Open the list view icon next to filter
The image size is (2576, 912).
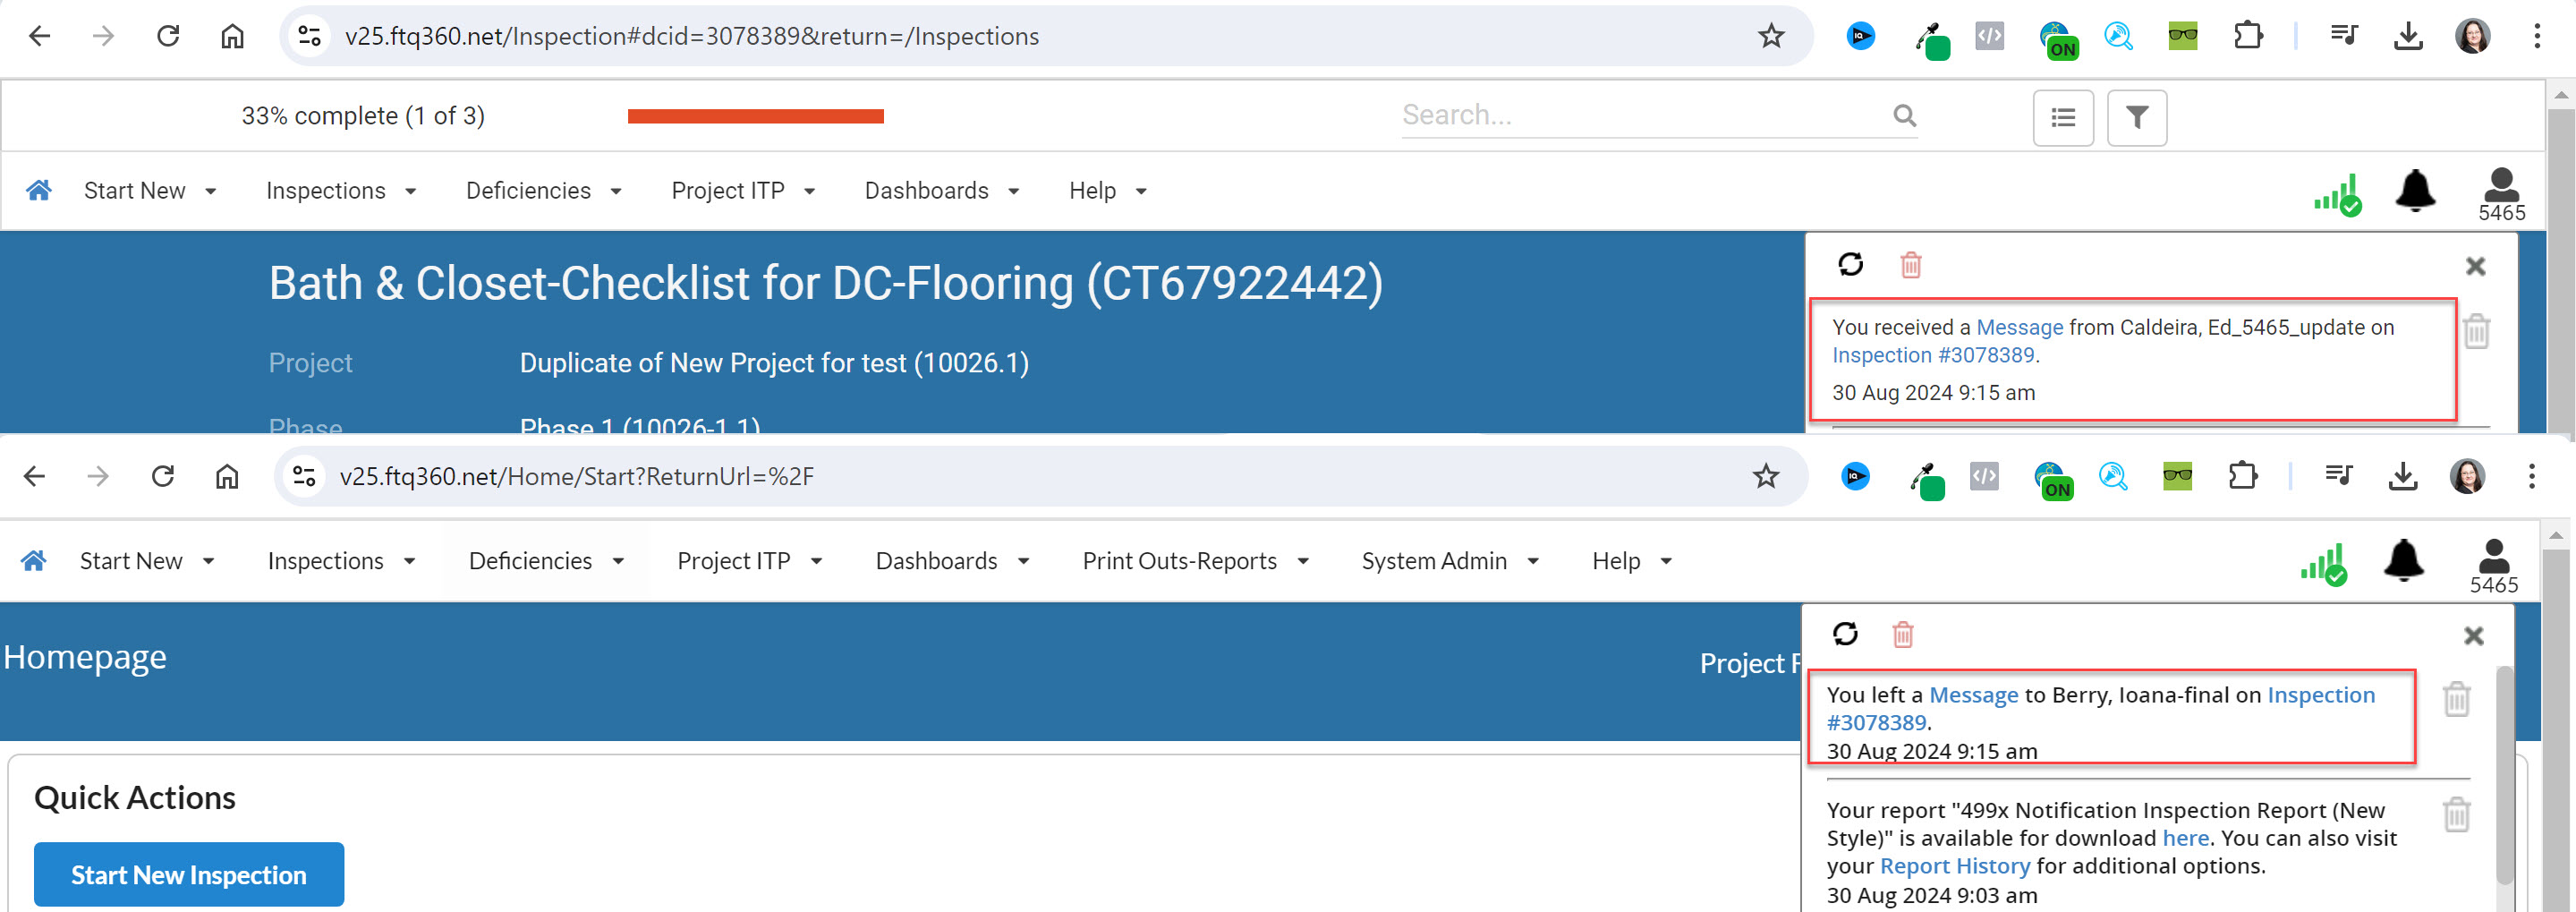tap(2062, 118)
